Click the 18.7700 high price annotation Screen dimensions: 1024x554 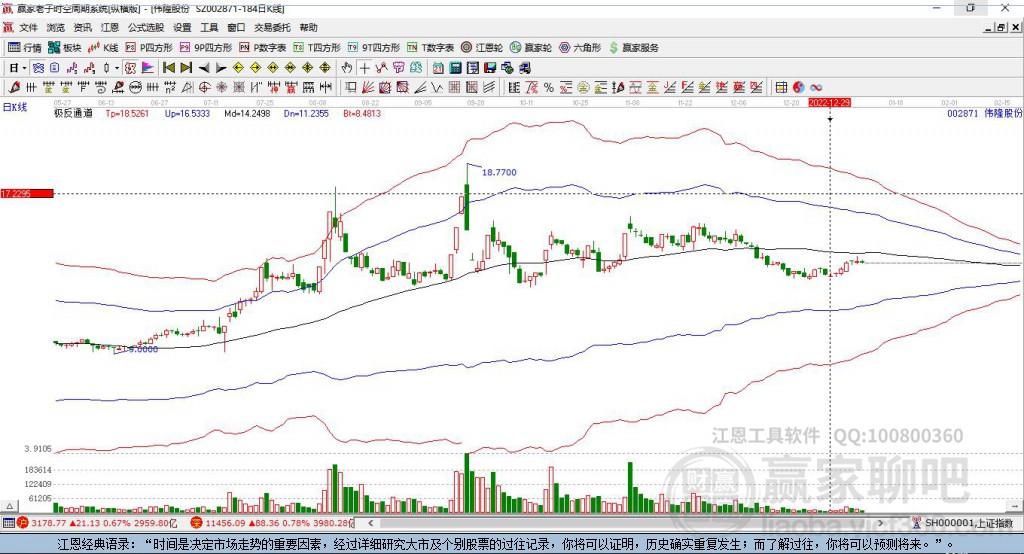[x=499, y=172]
